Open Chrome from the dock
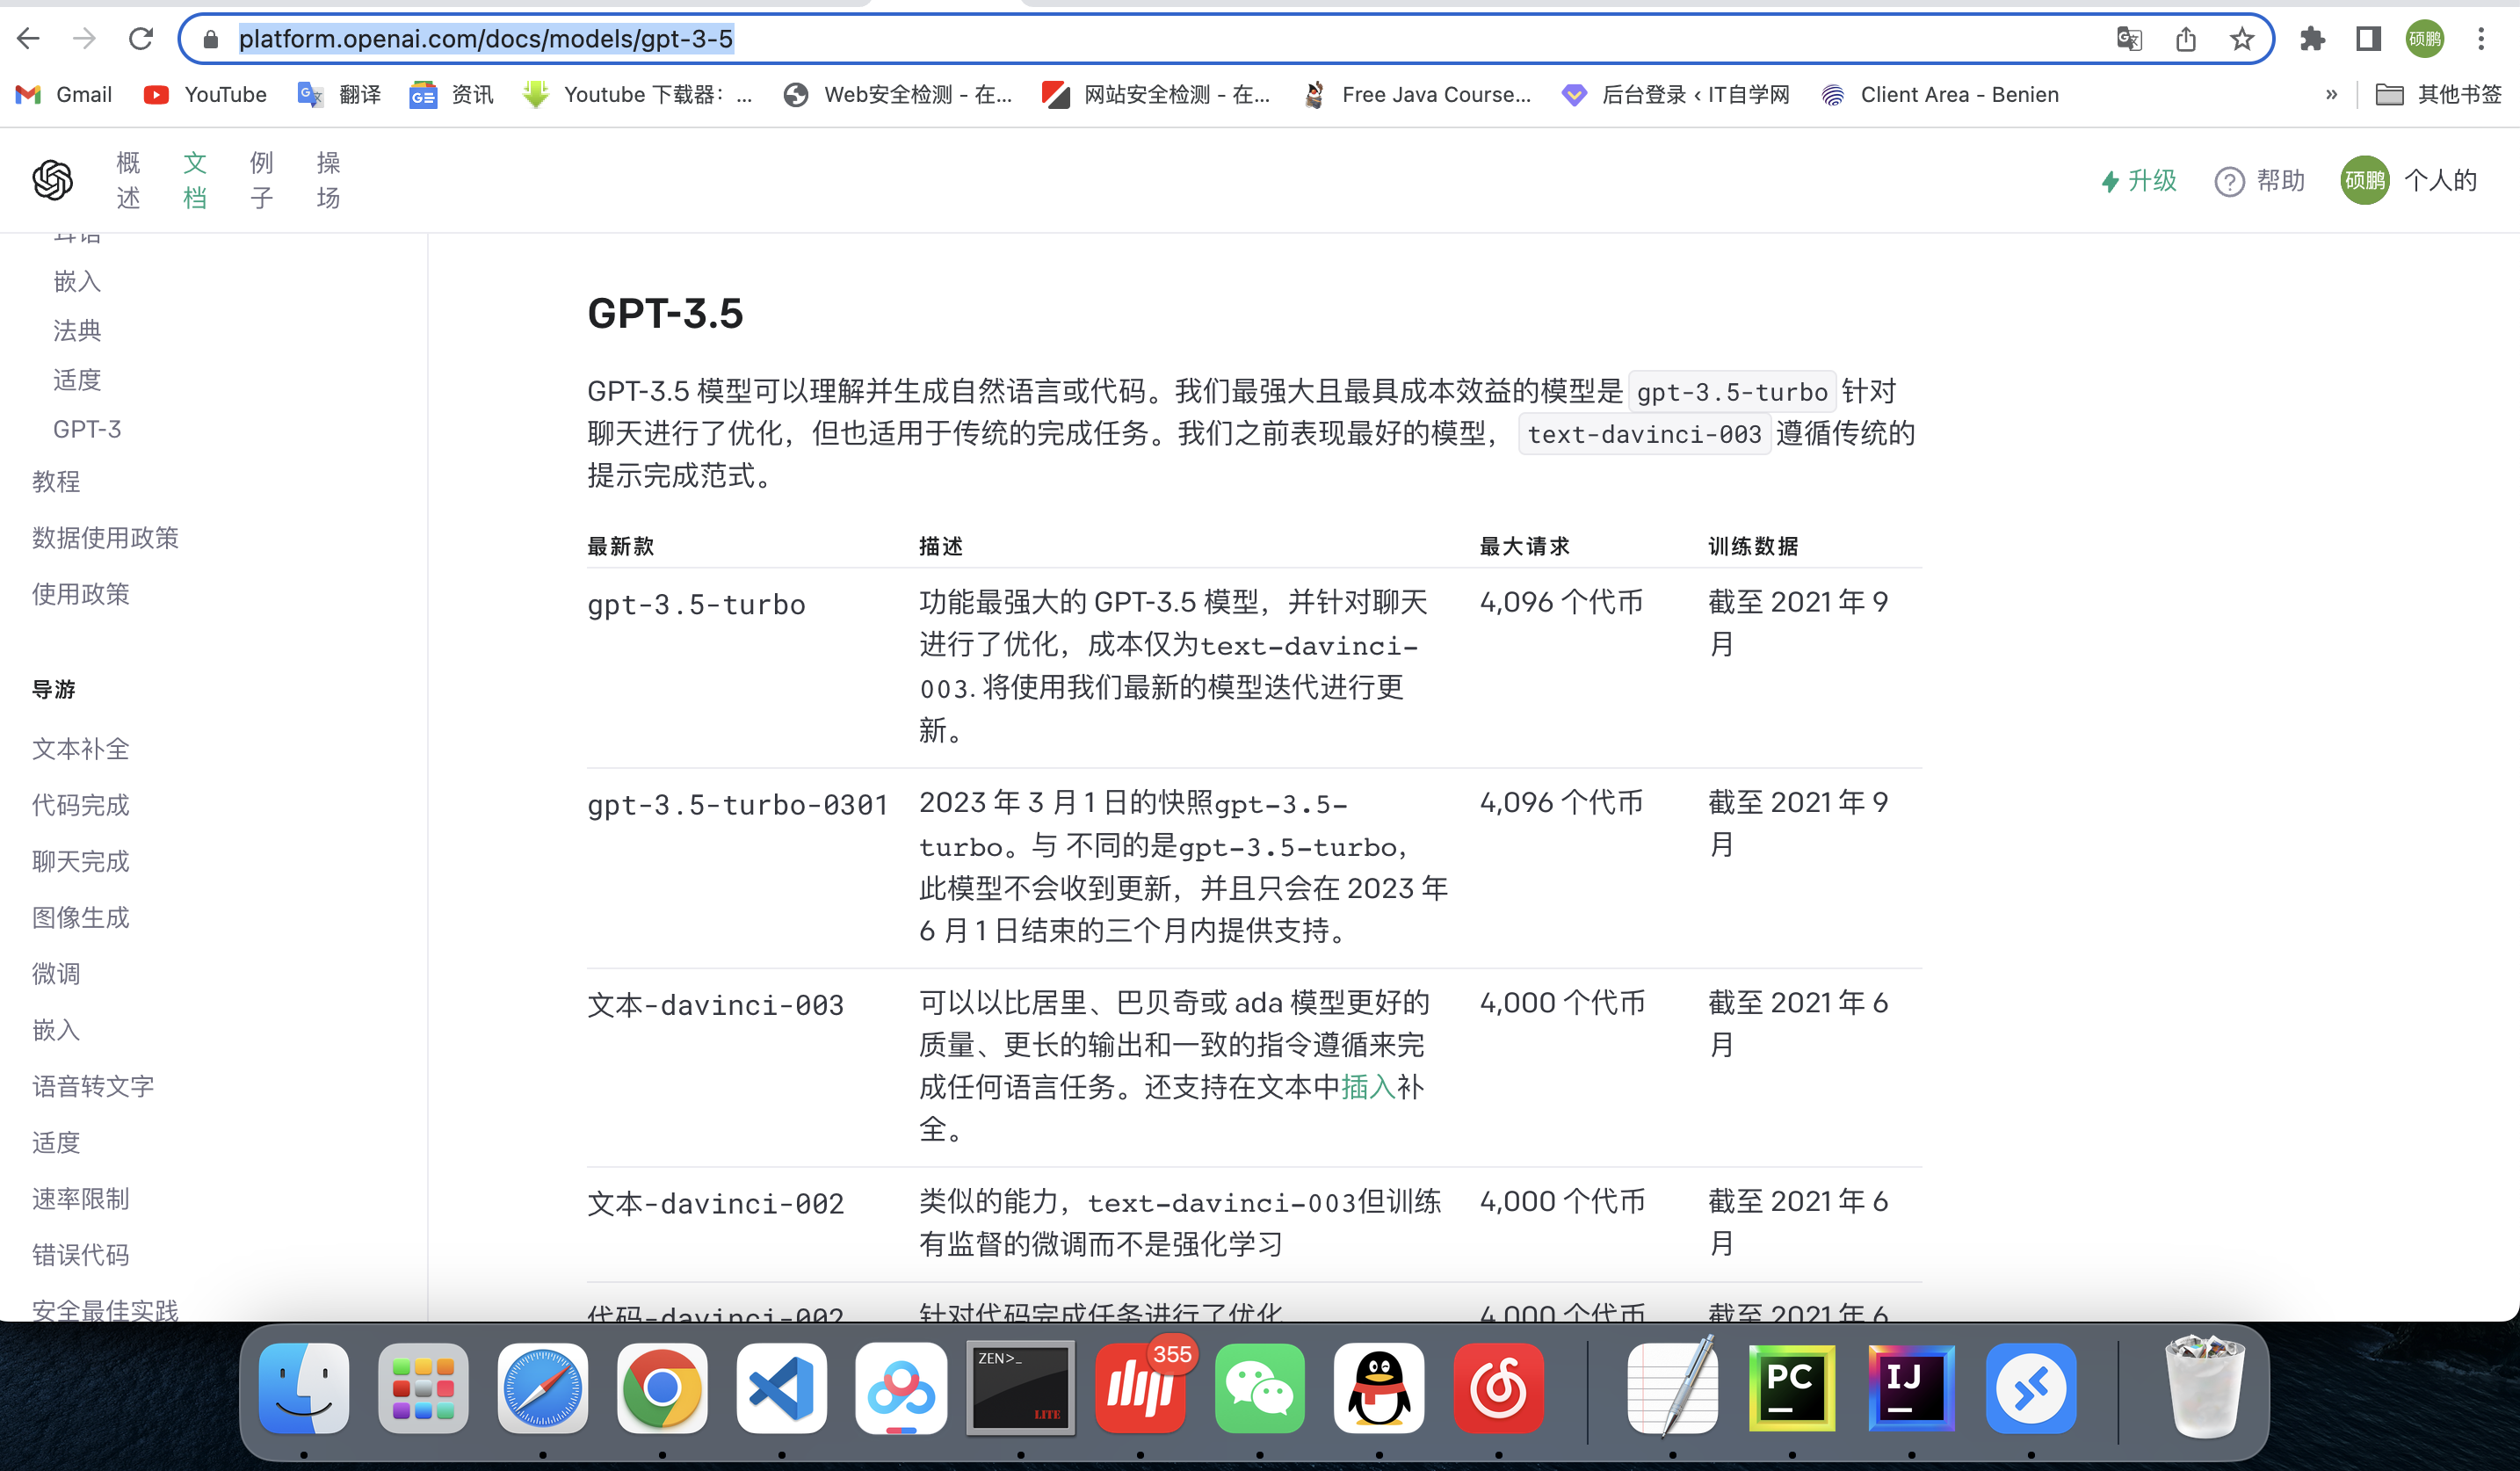The image size is (2520, 1471). pyautogui.click(x=662, y=1388)
